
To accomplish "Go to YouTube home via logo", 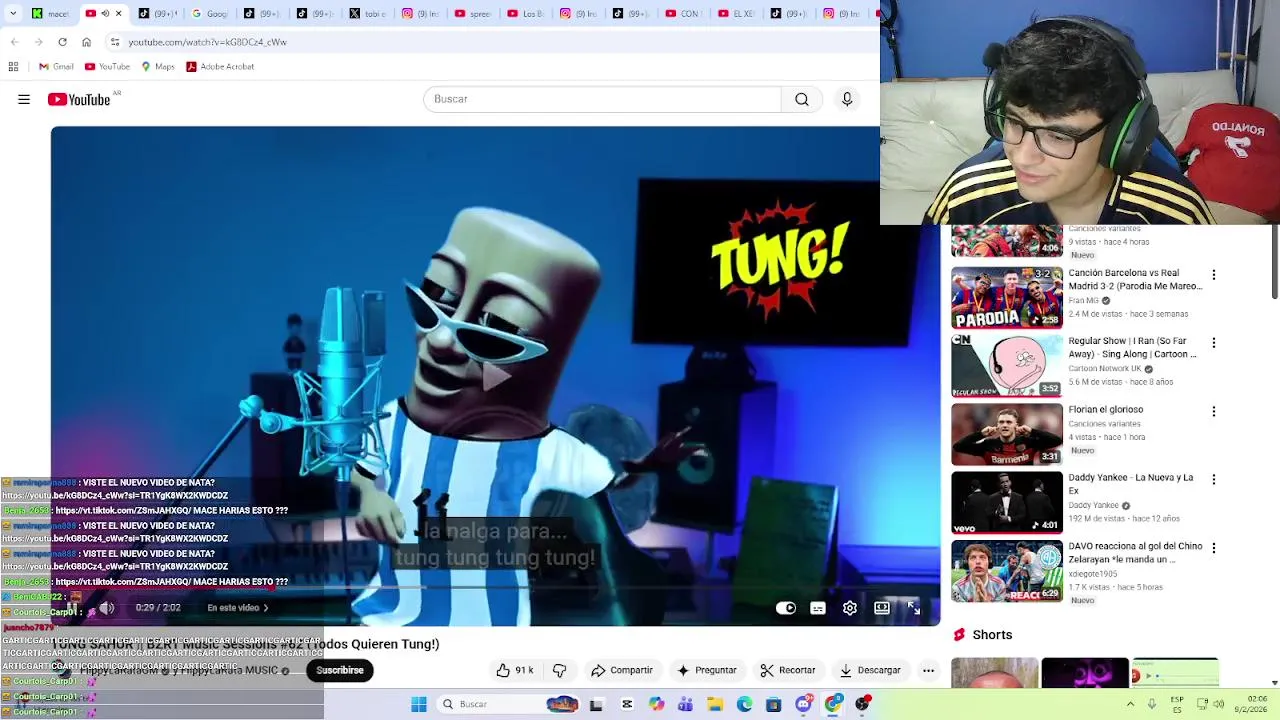I will pyautogui.click(x=78, y=99).
